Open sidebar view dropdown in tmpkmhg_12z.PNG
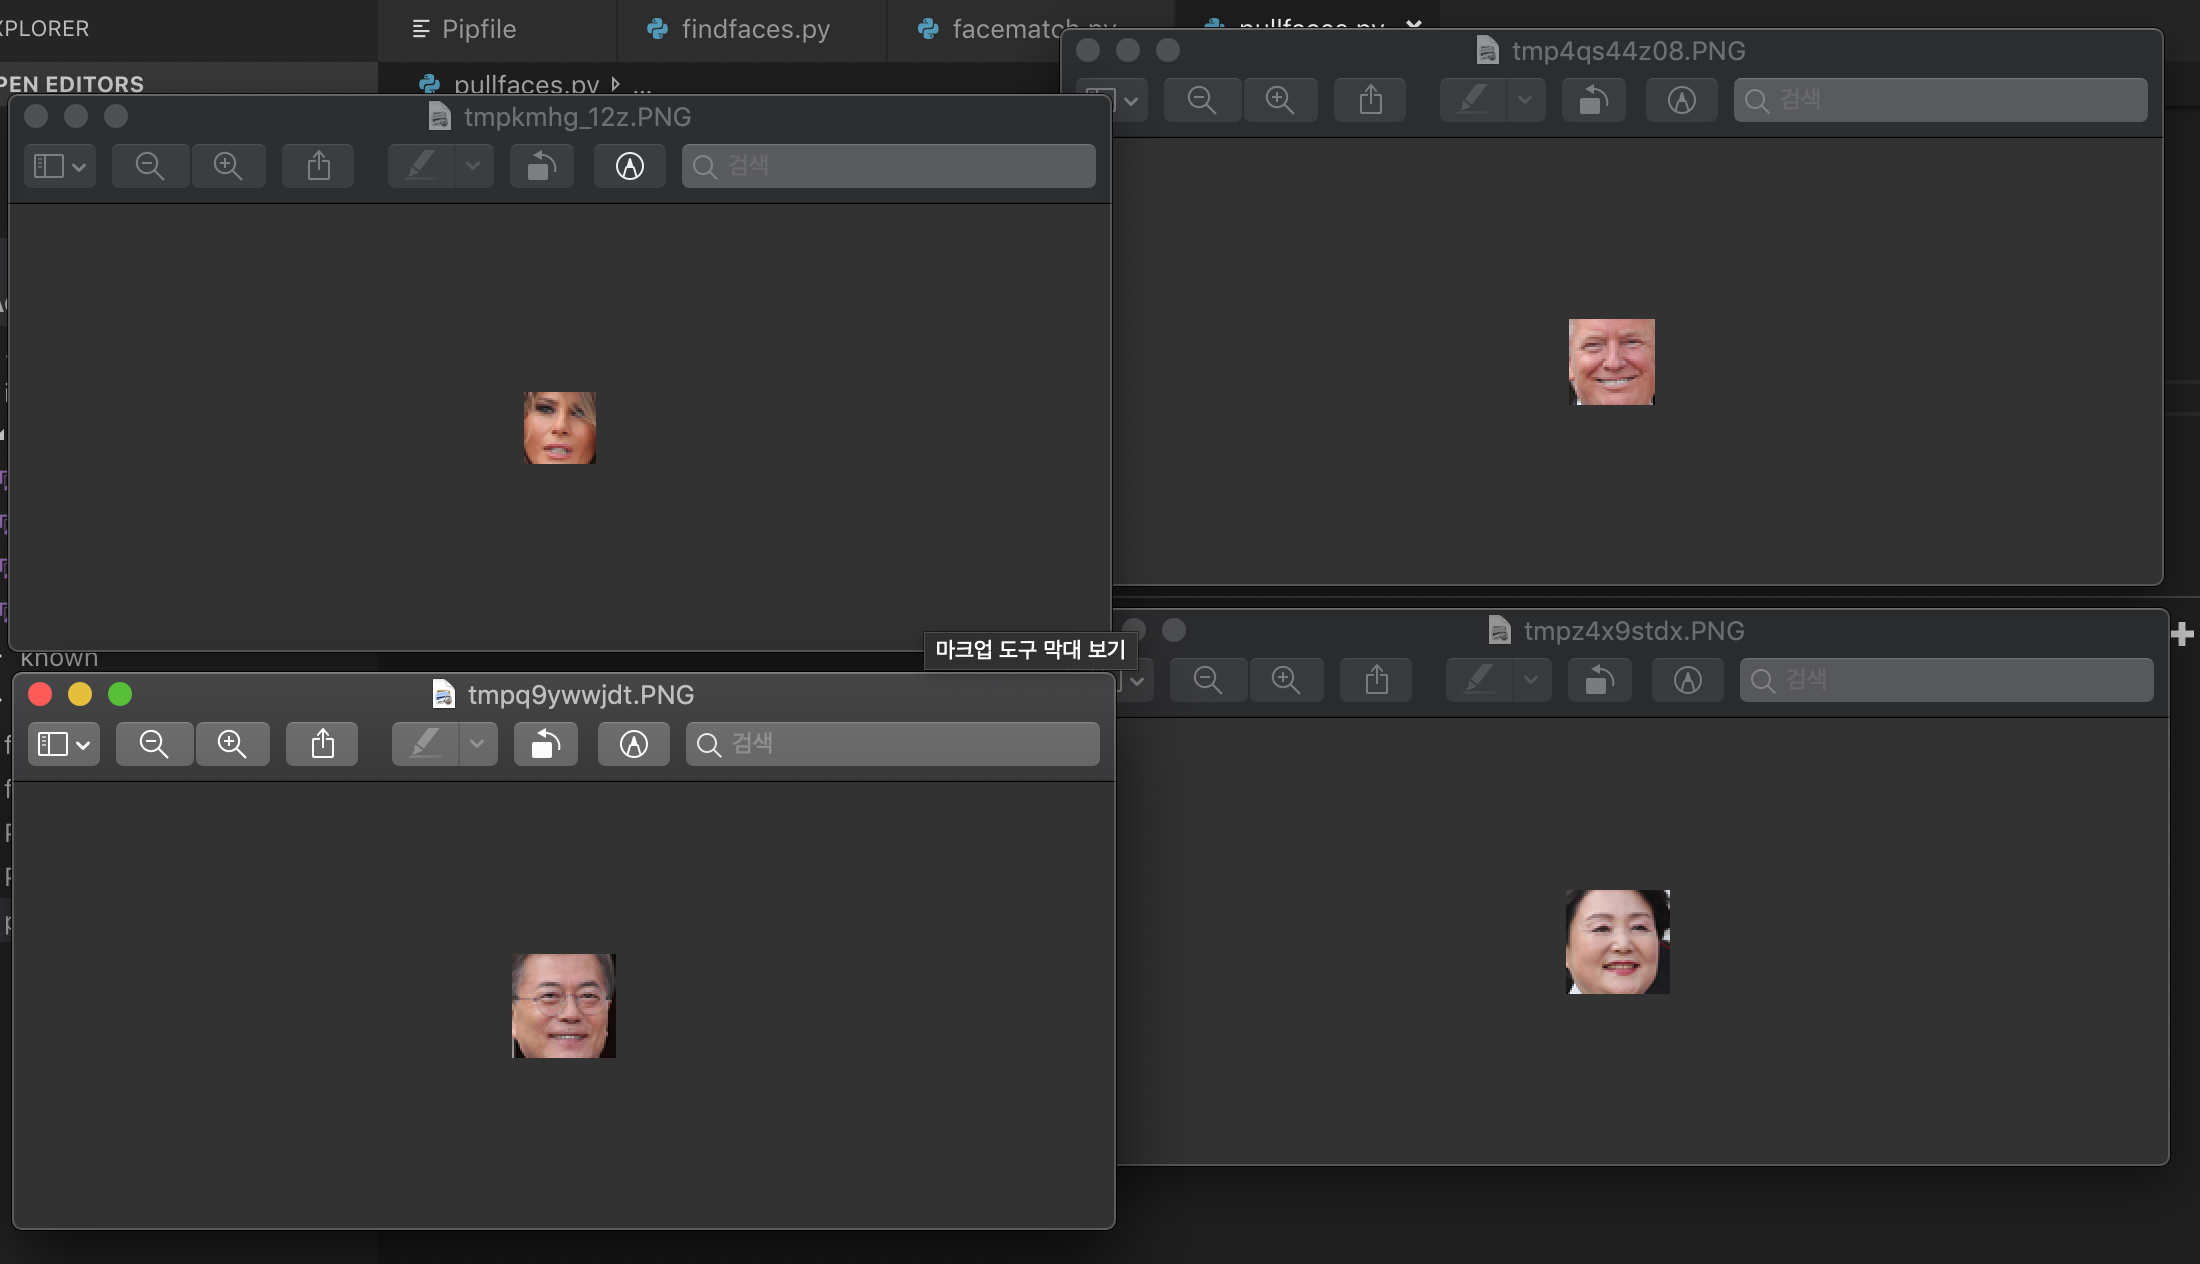2200x1264 pixels. [x=59, y=166]
